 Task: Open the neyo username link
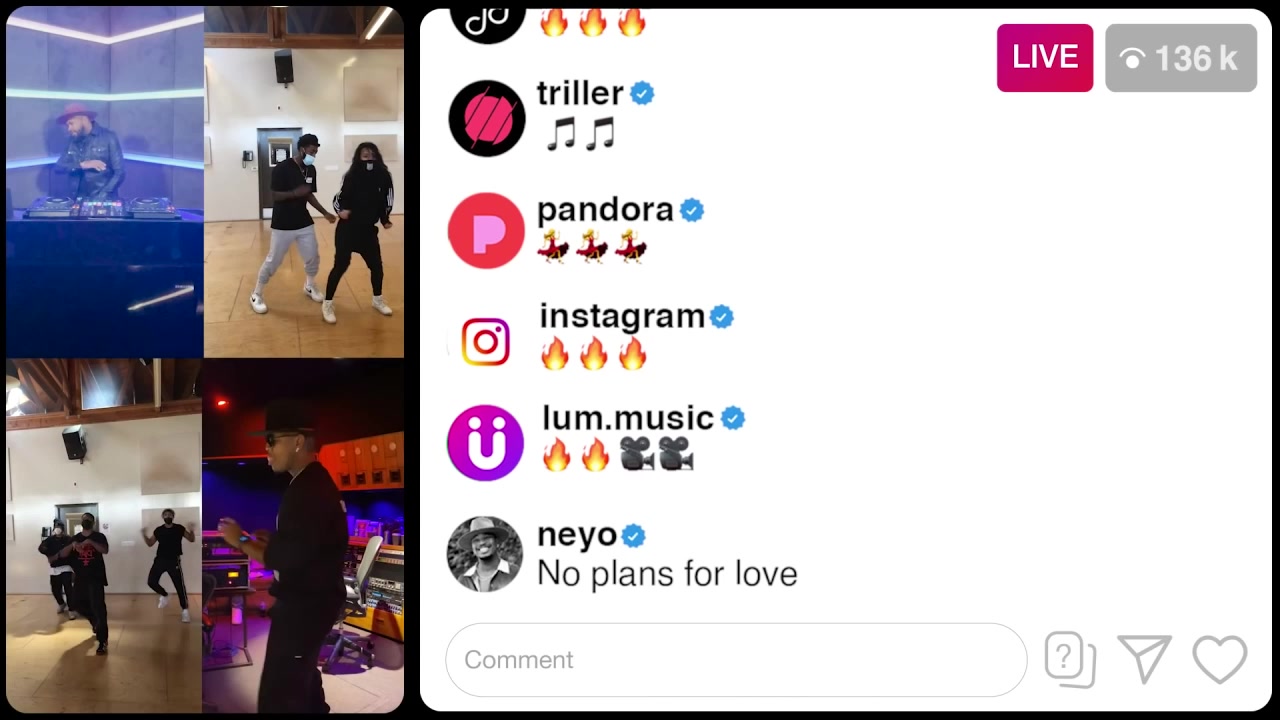[577, 535]
